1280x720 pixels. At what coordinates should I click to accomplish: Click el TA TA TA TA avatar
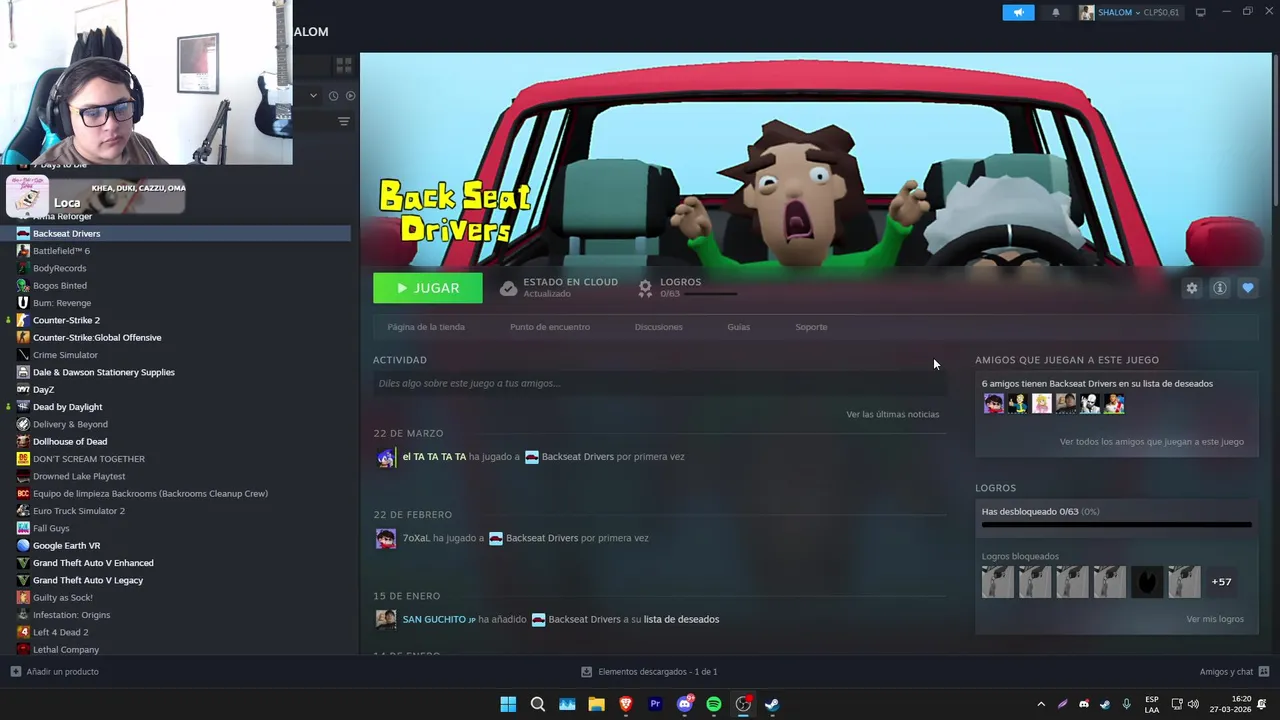386,458
